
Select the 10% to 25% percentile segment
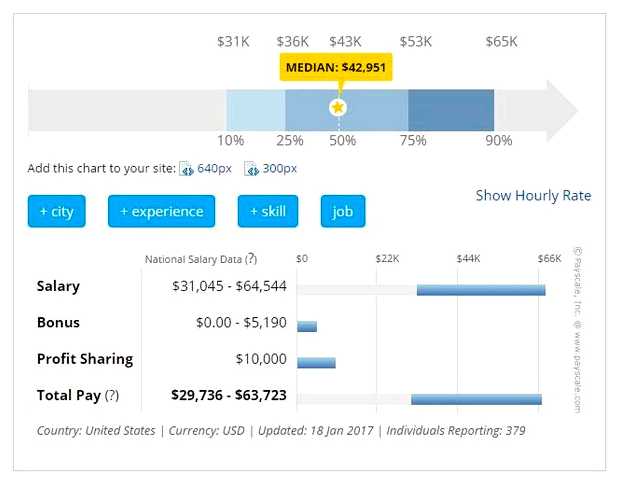pos(255,108)
